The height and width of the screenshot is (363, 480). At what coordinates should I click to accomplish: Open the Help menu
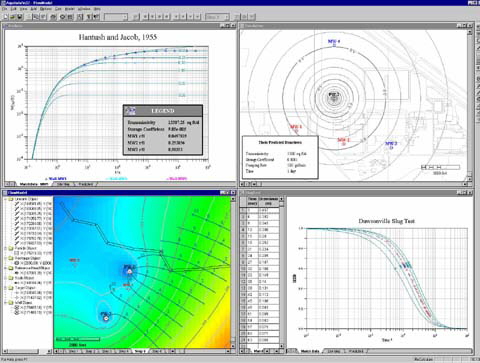click(x=97, y=9)
